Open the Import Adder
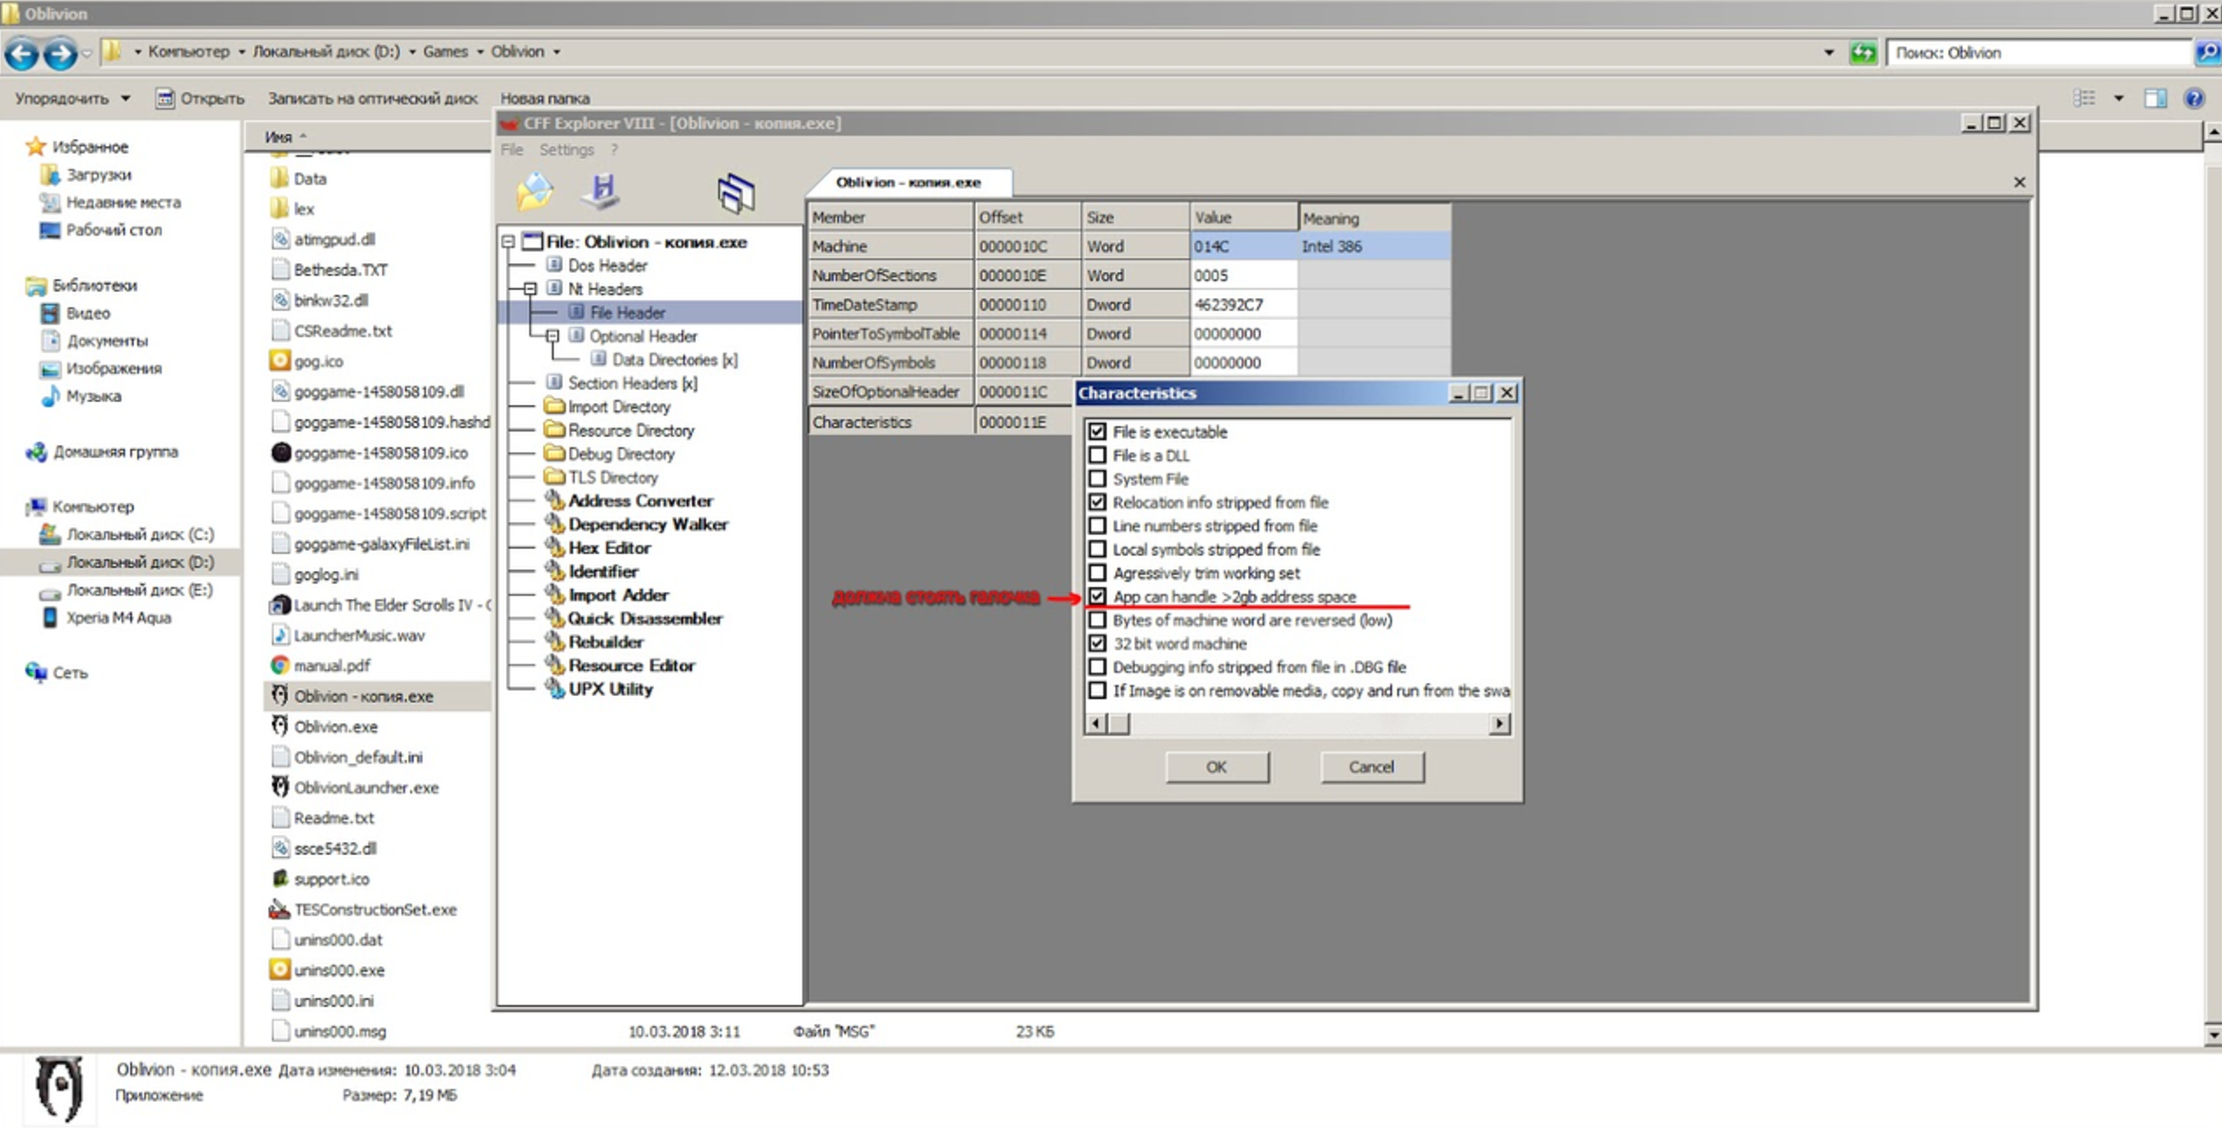Viewport: 2222px width, 1128px height. pos(617,594)
